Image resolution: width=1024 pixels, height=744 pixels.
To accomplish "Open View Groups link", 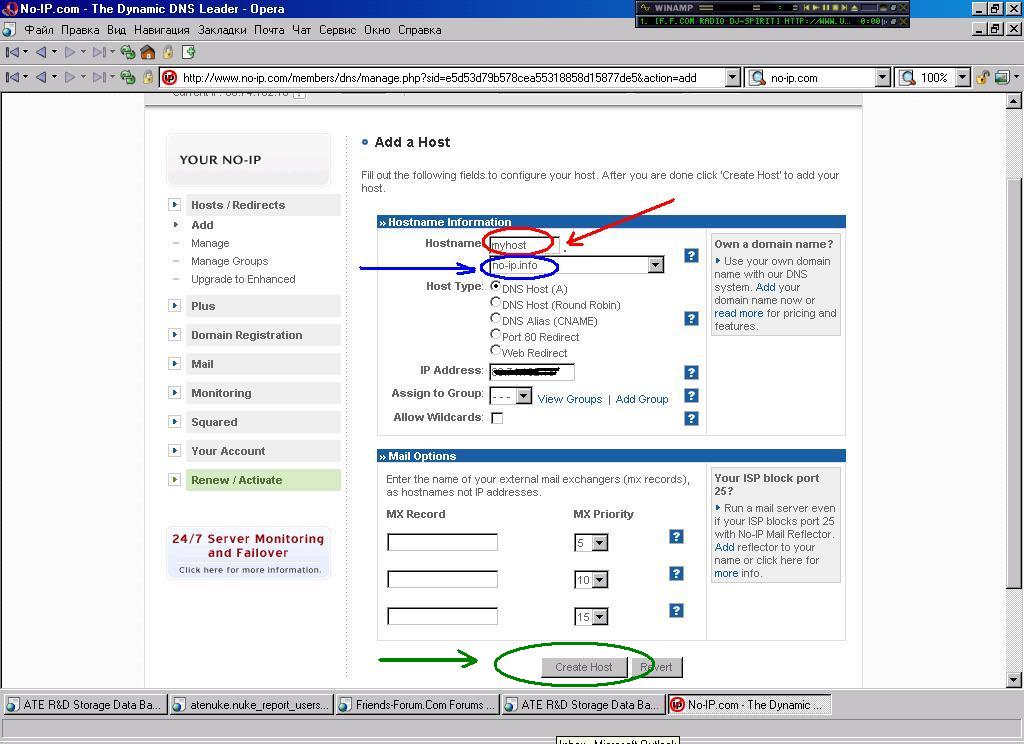I will click(569, 399).
